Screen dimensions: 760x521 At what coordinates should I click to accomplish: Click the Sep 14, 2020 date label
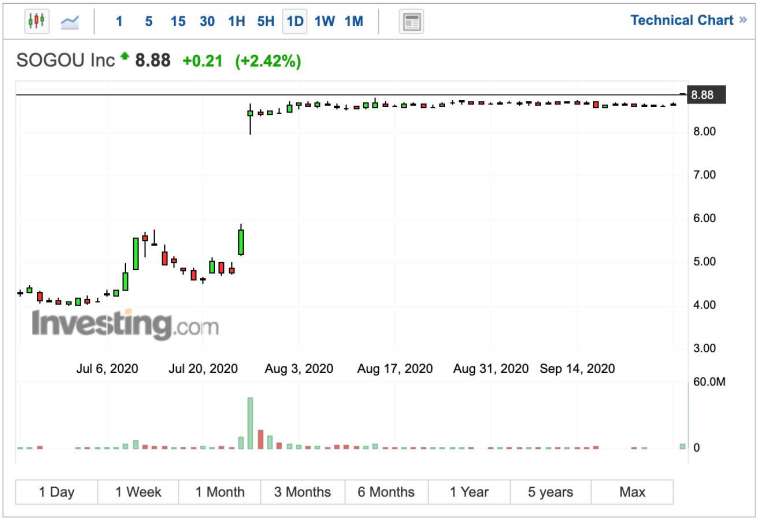[577, 369]
